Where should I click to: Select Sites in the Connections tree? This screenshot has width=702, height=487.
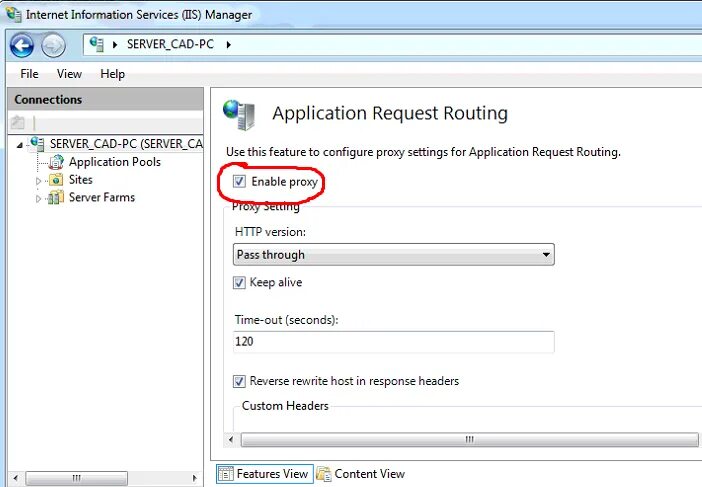click(81, 180)
